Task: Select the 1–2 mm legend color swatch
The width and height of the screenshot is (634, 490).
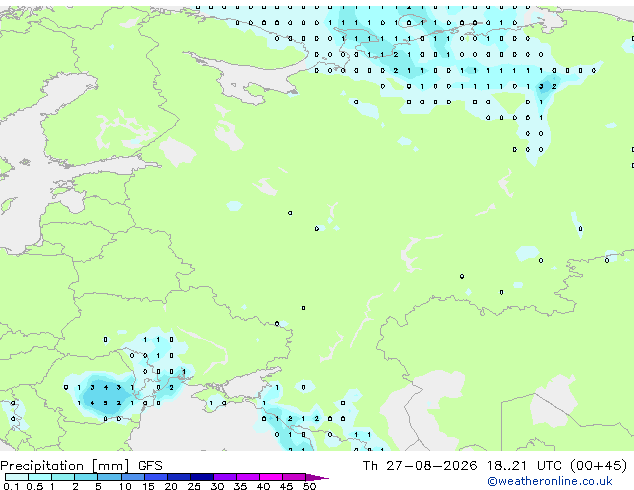Action: click(x=63, y=477)
